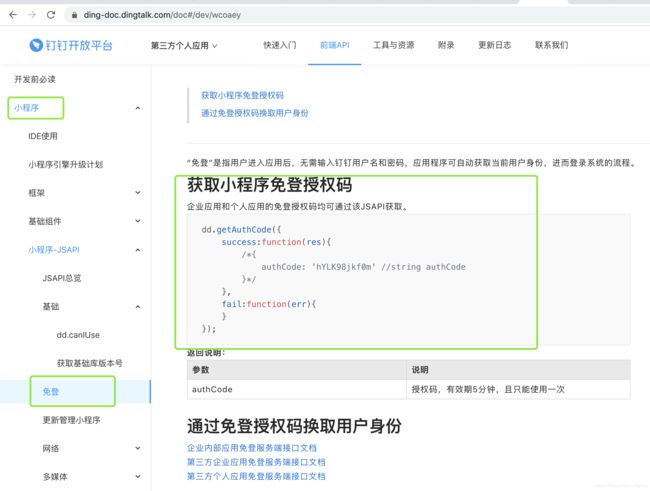Open the 多媒体 sidebar item
Image resolution: width=650 pixels, height=491 pixels.
55,476
